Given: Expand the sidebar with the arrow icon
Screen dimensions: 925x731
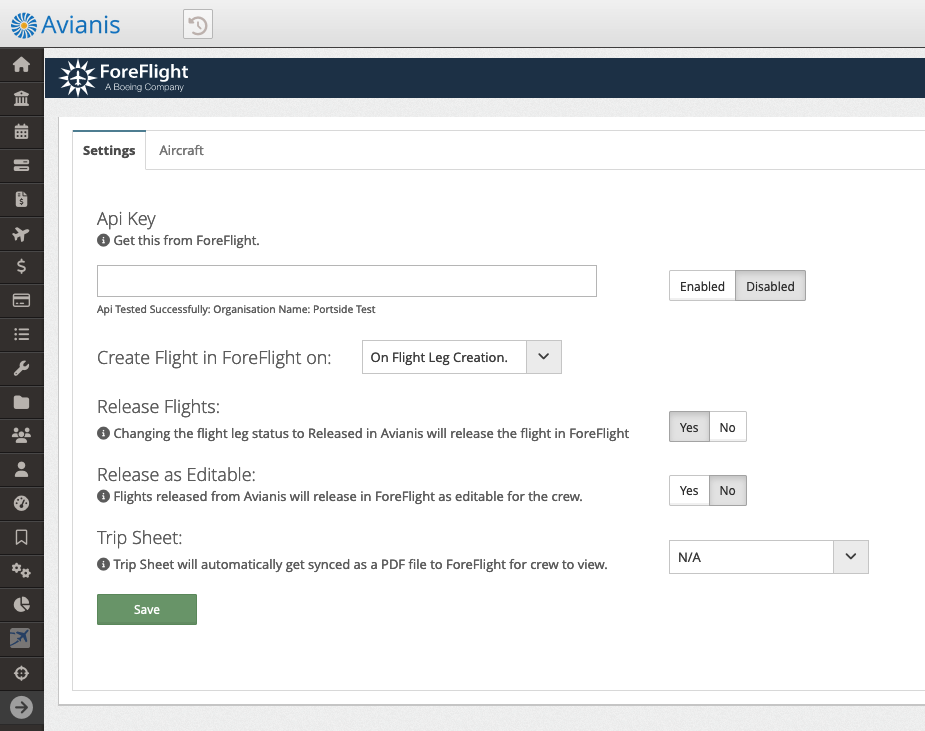Looking at the screenshot, I should coord(21,707).
